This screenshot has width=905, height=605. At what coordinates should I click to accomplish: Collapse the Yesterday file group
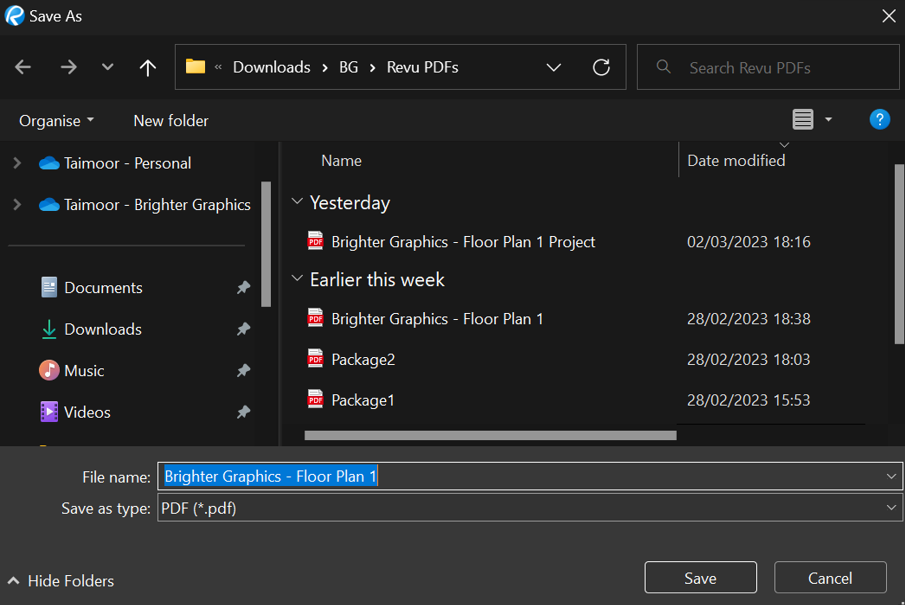pos(297,202)
